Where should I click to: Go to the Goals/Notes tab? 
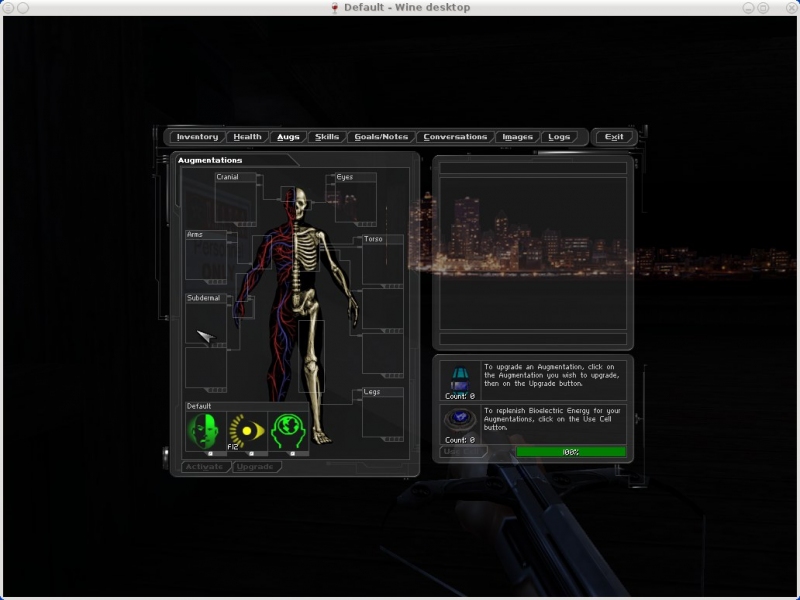point(381,137)
